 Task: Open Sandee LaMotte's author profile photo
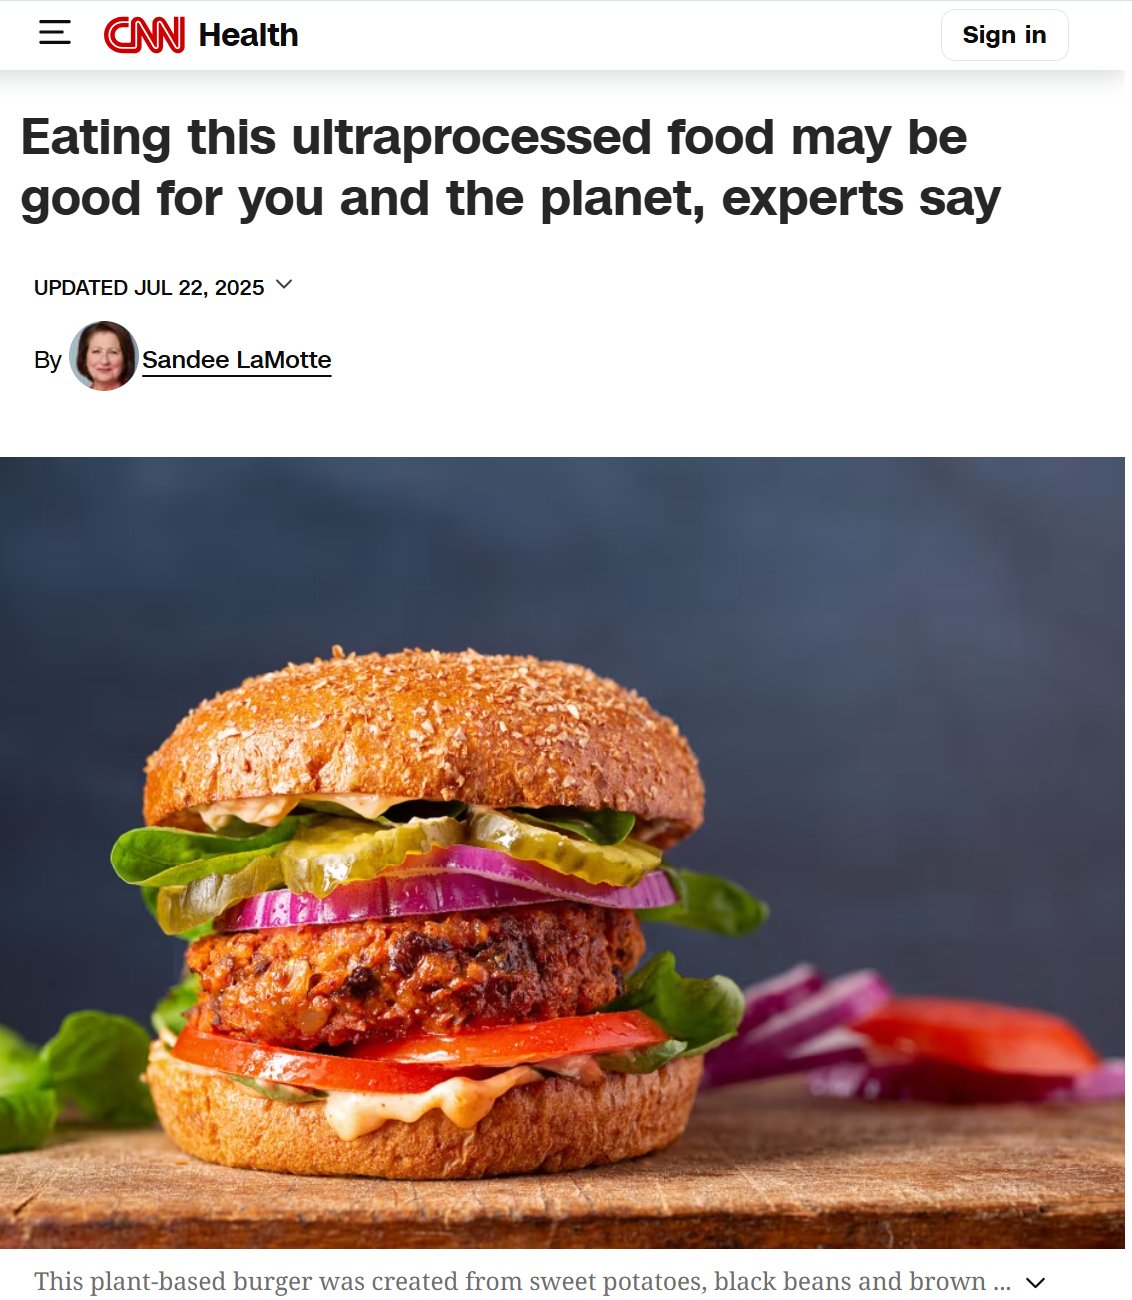coord(103,356)
